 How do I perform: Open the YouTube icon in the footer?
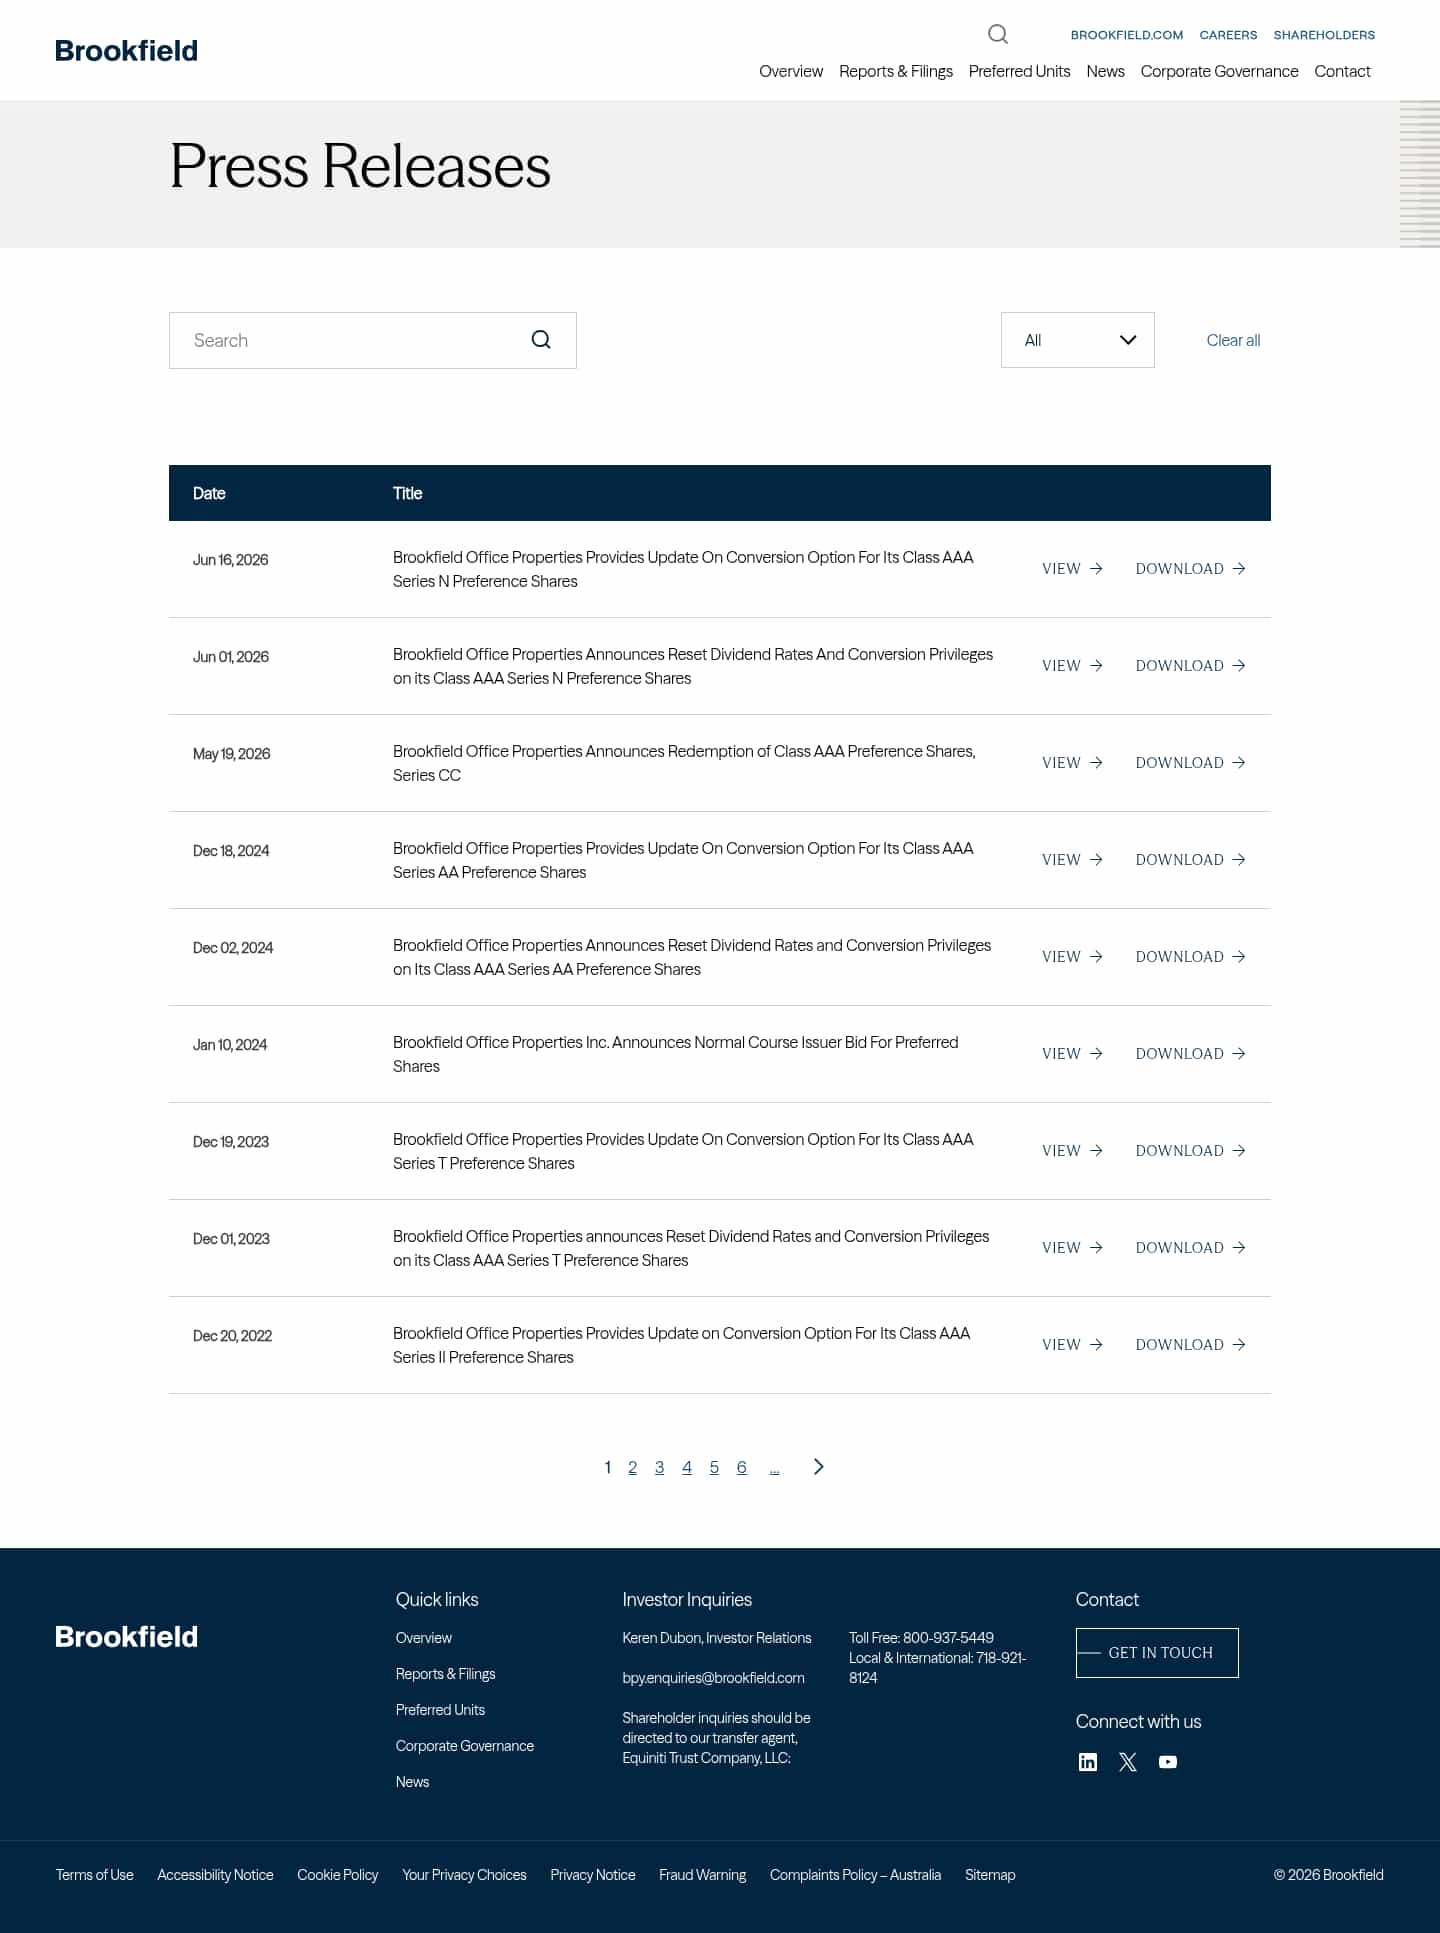(1168, 1762)
